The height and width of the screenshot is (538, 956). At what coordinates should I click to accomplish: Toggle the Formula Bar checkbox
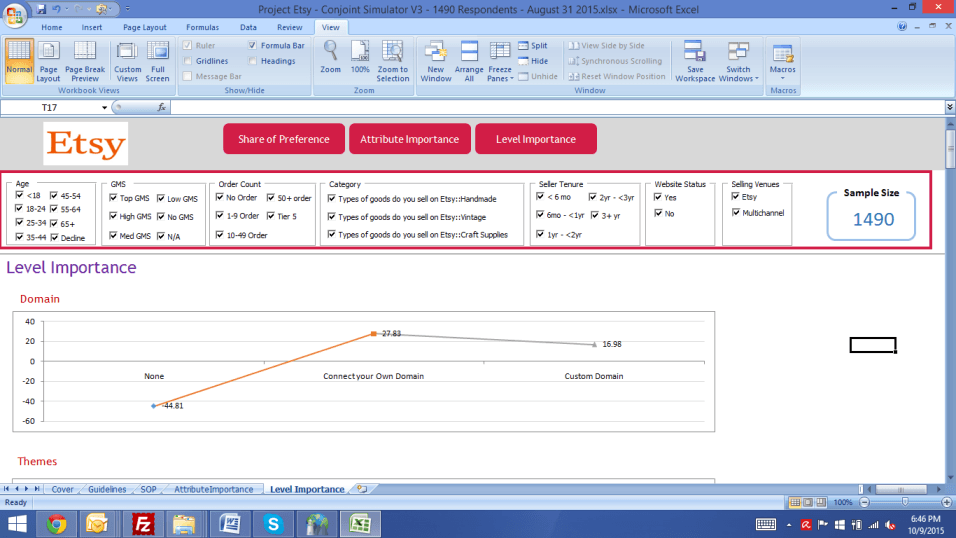click(253, 46)
